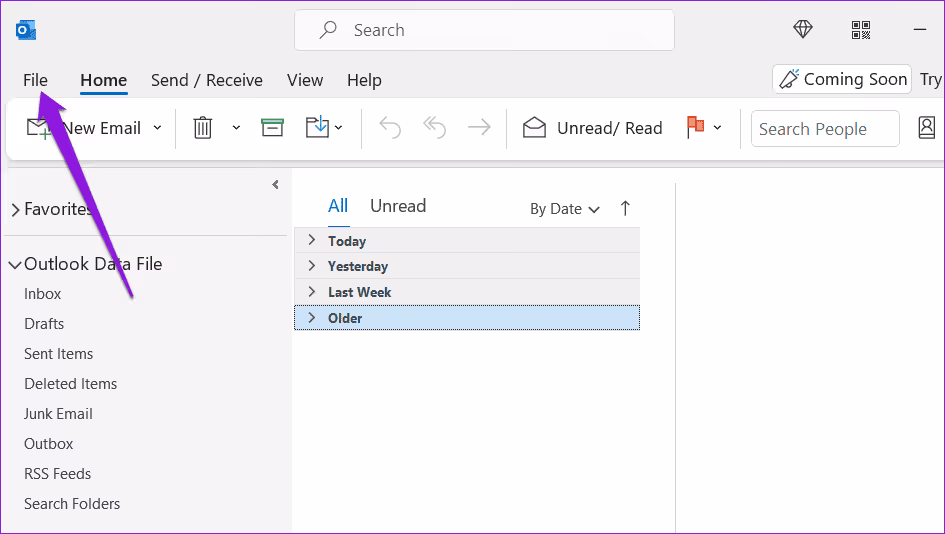Click the Move to folder icon

(317, 127)
